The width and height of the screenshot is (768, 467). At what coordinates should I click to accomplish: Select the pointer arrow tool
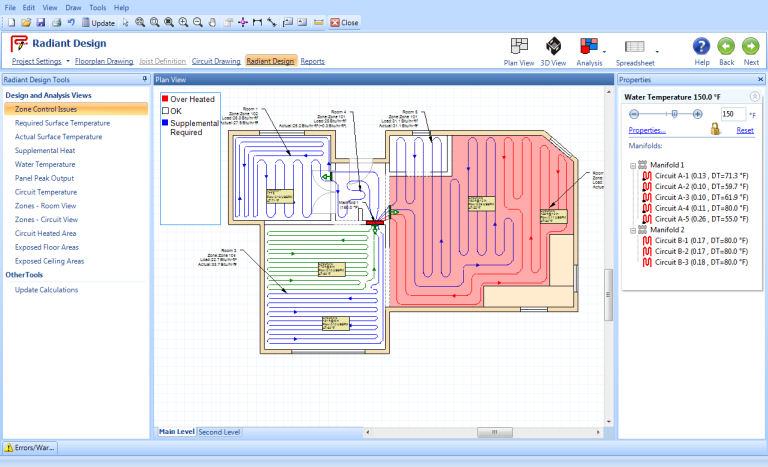click(x=125, y=23)
